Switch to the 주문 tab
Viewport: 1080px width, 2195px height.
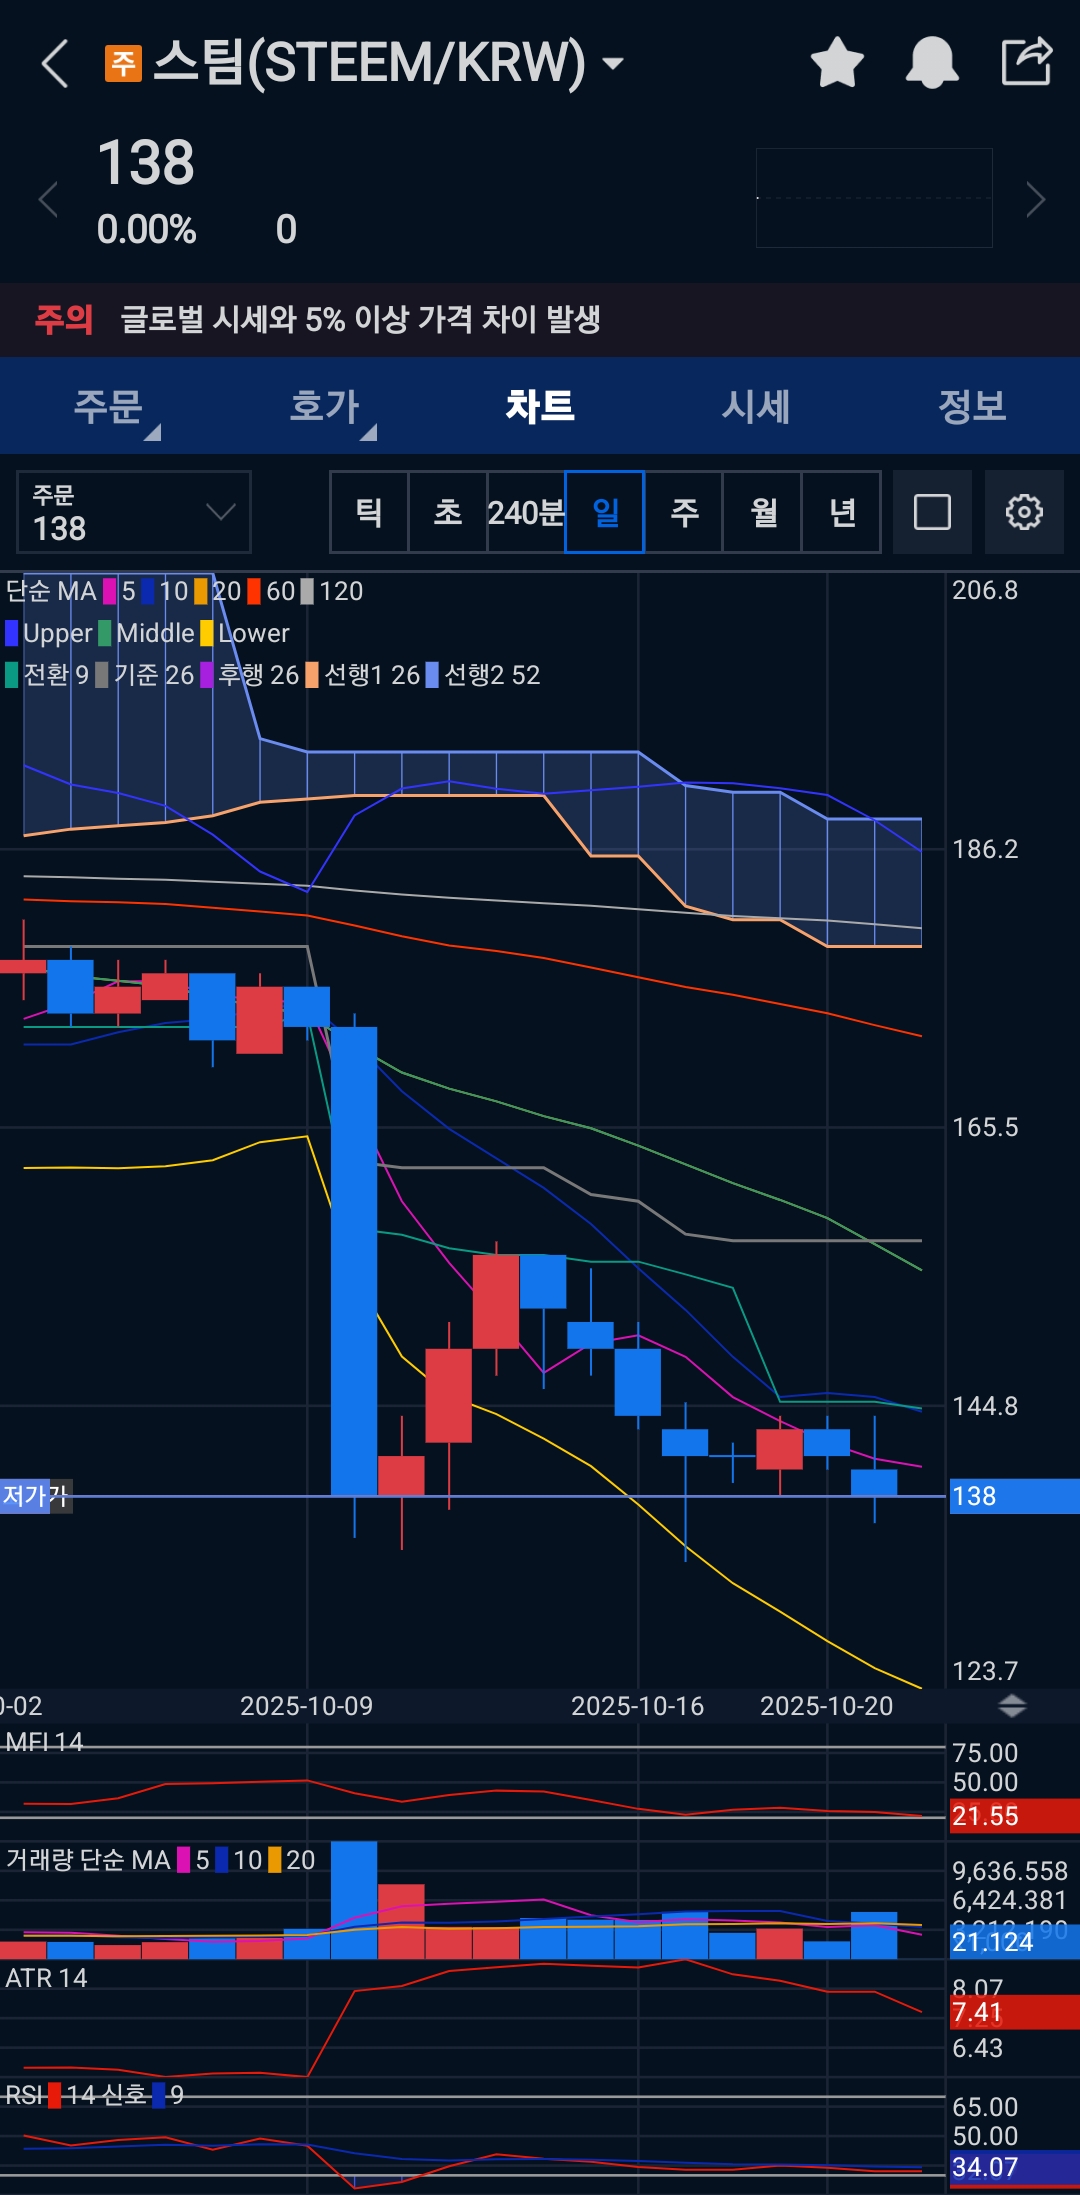(108, 406)
